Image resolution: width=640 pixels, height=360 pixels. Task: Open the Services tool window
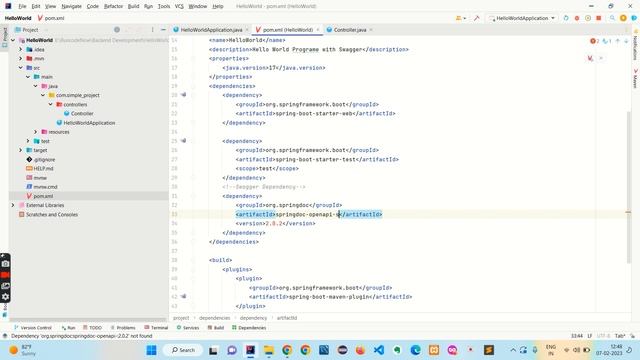188,328
